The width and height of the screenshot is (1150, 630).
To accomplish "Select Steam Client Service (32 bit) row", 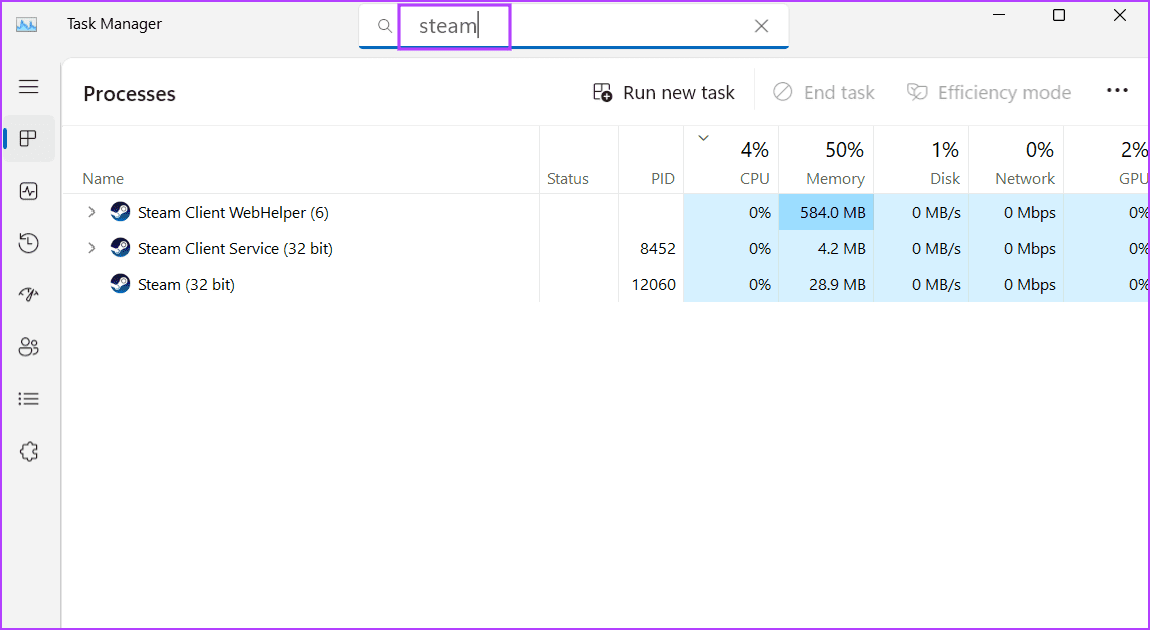I will 605,248.
